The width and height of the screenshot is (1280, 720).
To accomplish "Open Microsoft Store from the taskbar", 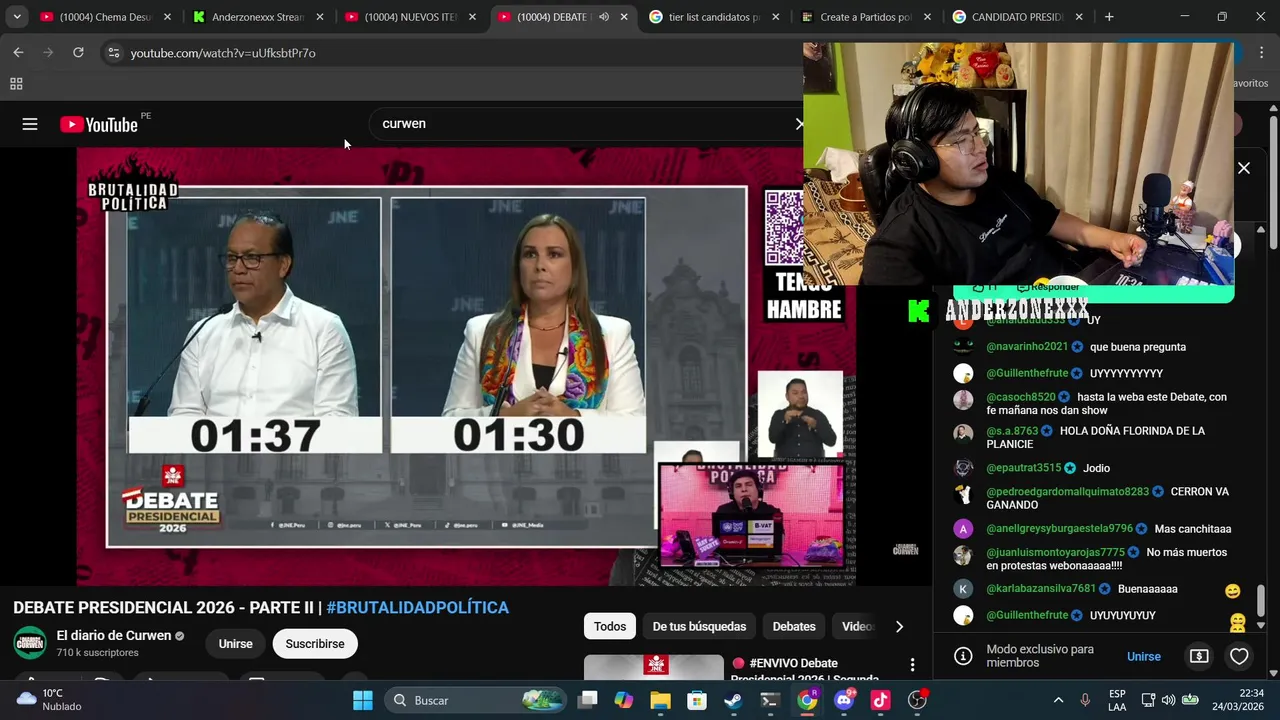I will tap(697, 700).
